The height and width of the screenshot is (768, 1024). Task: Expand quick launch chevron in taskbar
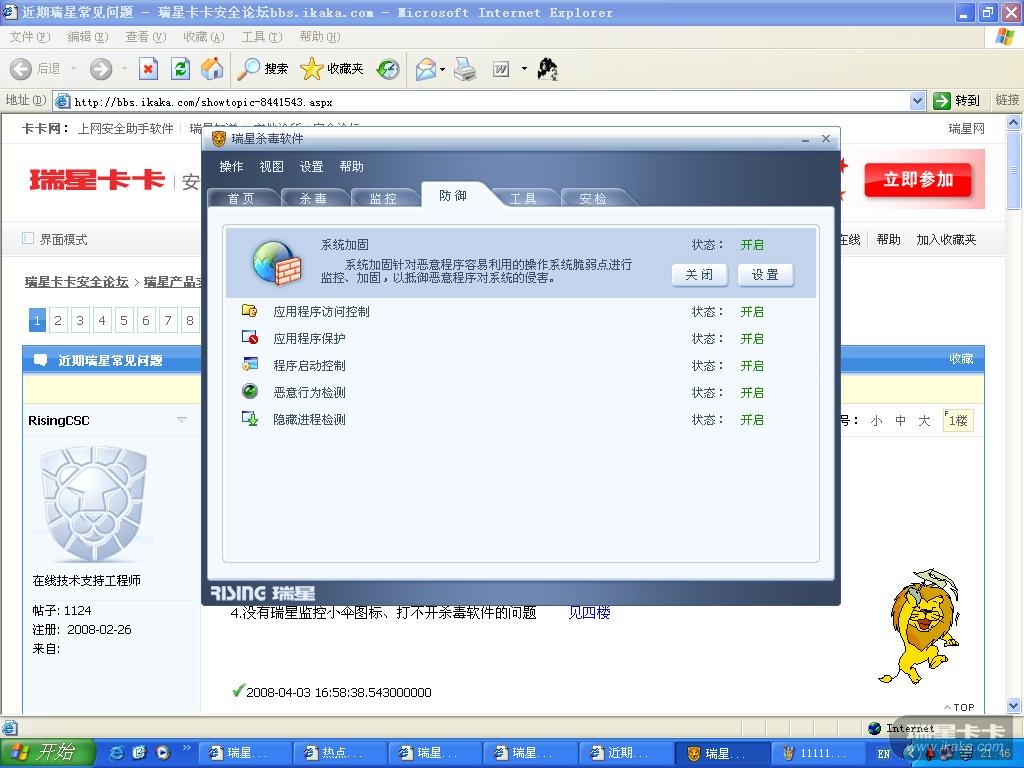coord(186,748)
